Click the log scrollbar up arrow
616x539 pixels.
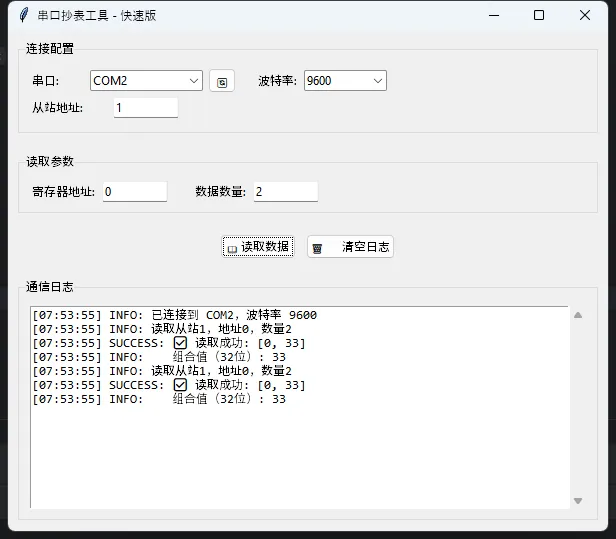578,315
